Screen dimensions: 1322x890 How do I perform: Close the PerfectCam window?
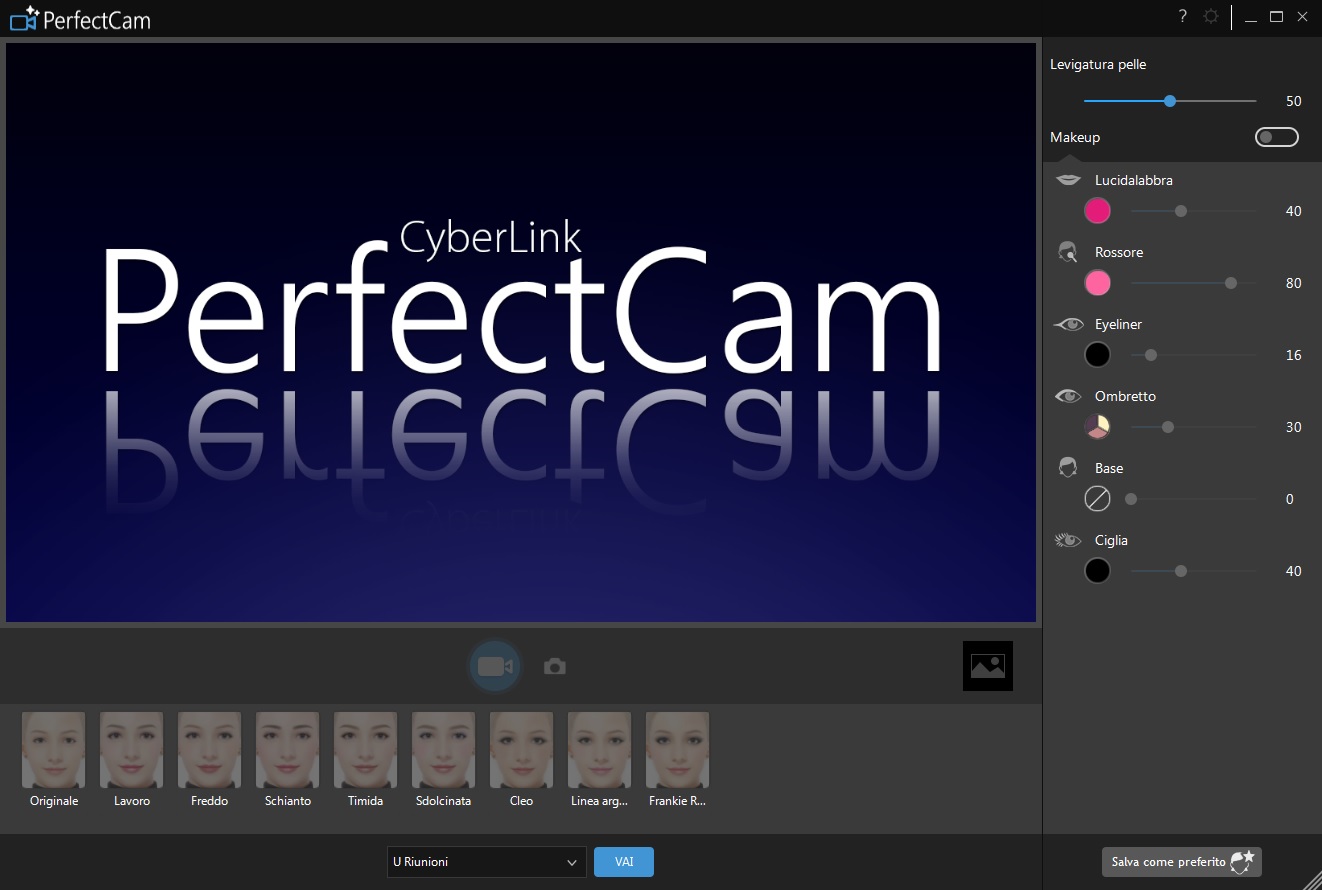coord(1302,16)
